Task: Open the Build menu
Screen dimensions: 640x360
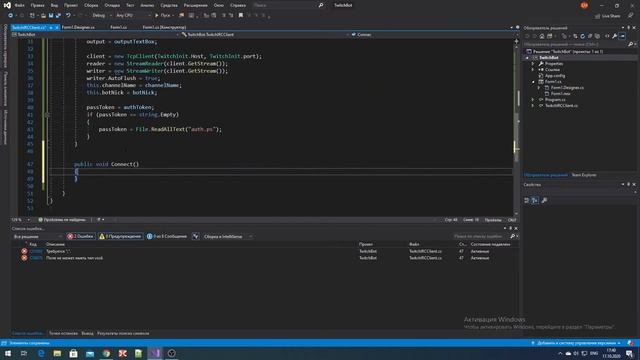Action: coord(91,5)
